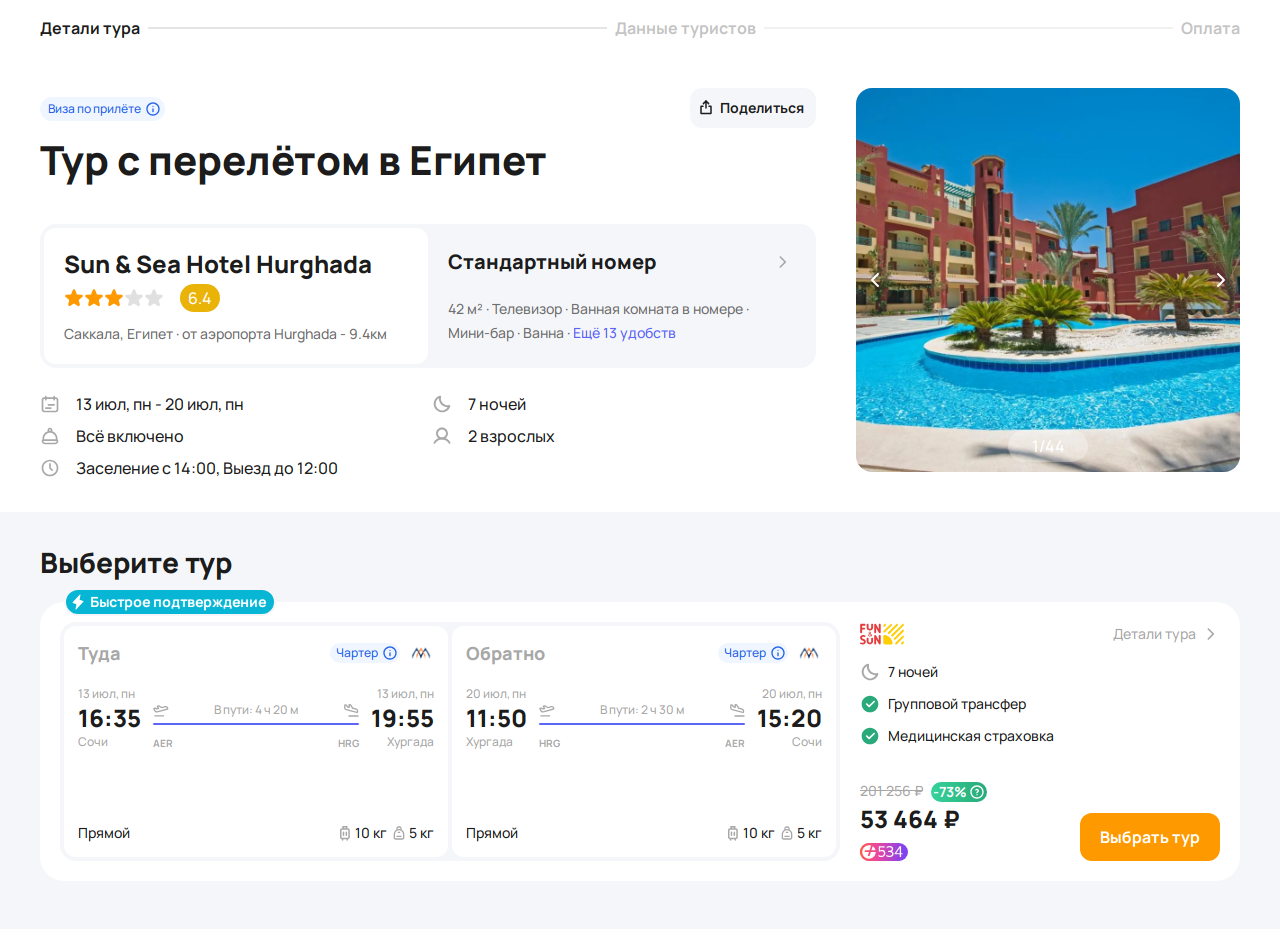Expand Стандартный номер room details chevron
This screenshot has width=1280, height=929.
(x=783, y=262)
